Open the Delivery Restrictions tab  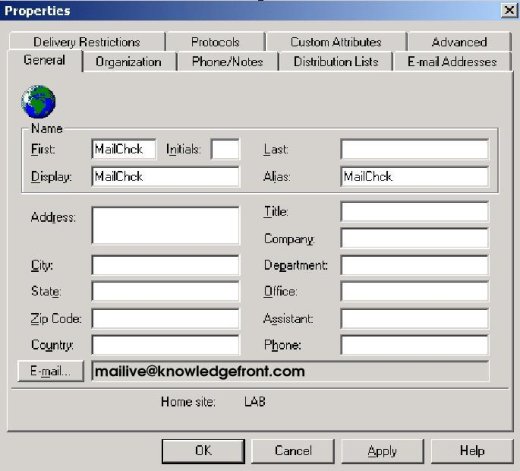(x=87, y=42)
